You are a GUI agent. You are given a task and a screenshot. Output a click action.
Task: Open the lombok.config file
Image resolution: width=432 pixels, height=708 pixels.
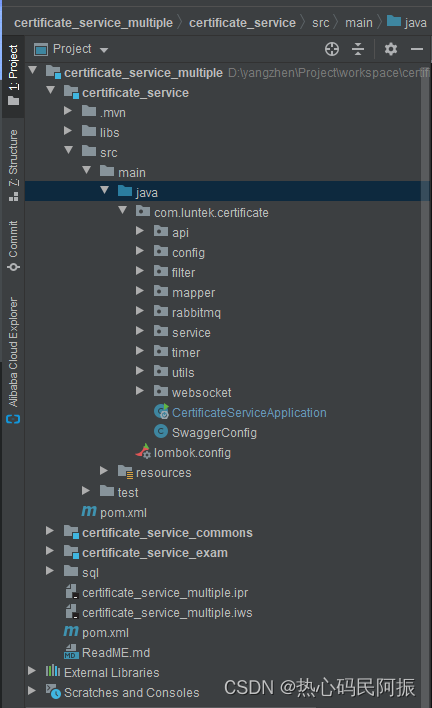pyautogui.click(x=192, y=452)
